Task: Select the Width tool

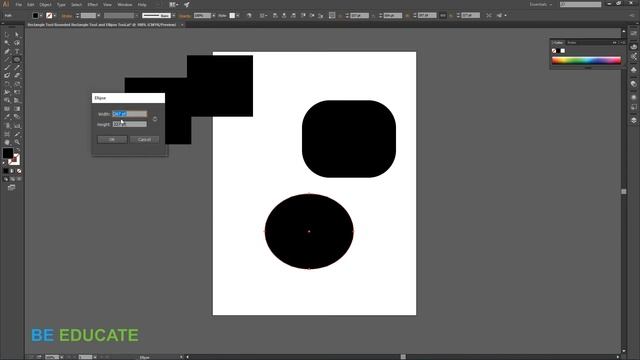Action: (x=7, y=93)
